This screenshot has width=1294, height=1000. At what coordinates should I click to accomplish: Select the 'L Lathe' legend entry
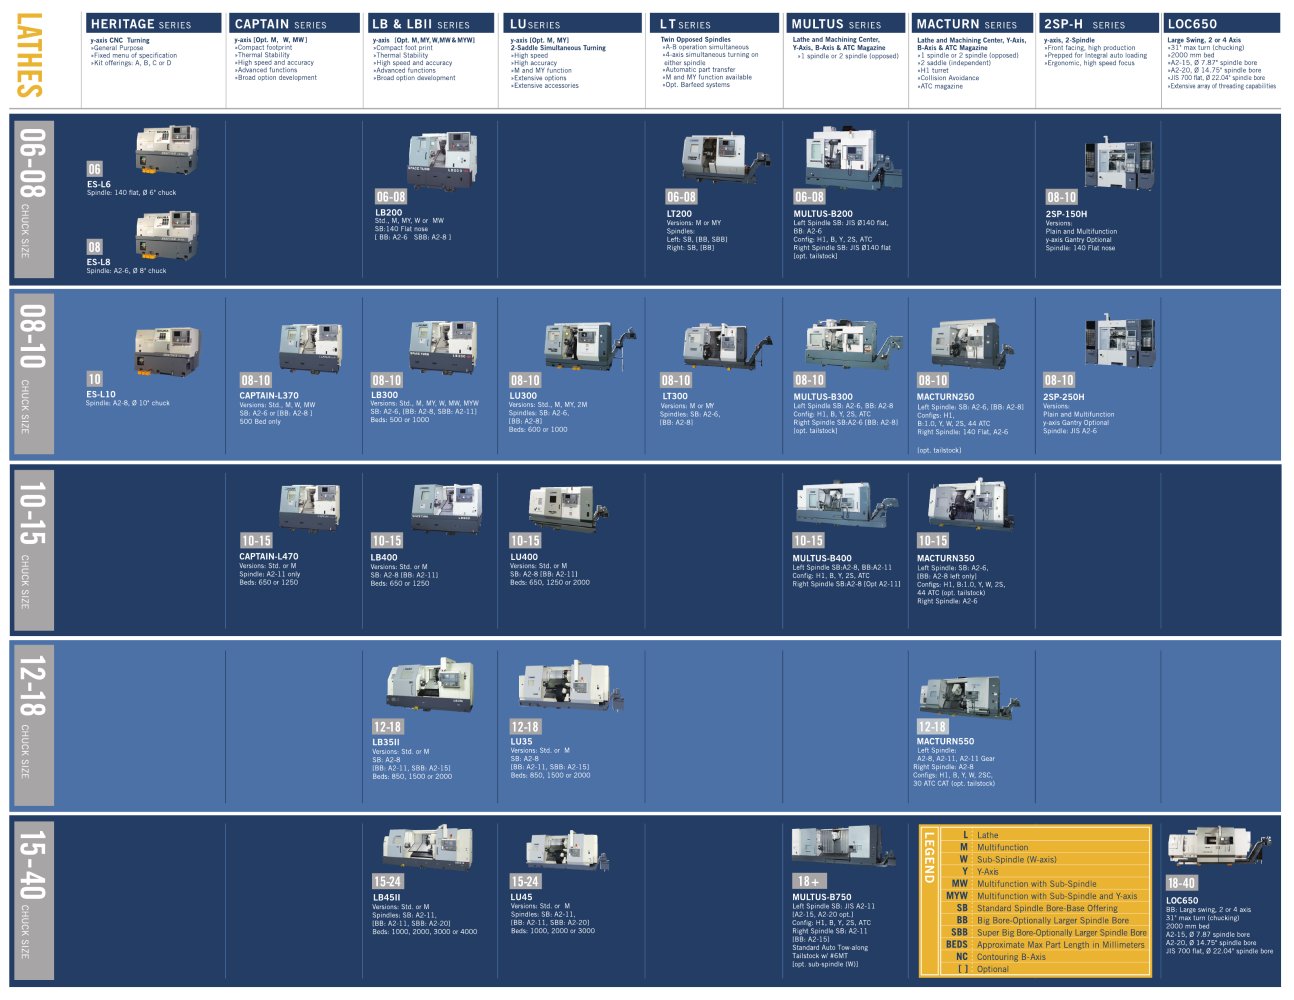[x=1045, y=835]
